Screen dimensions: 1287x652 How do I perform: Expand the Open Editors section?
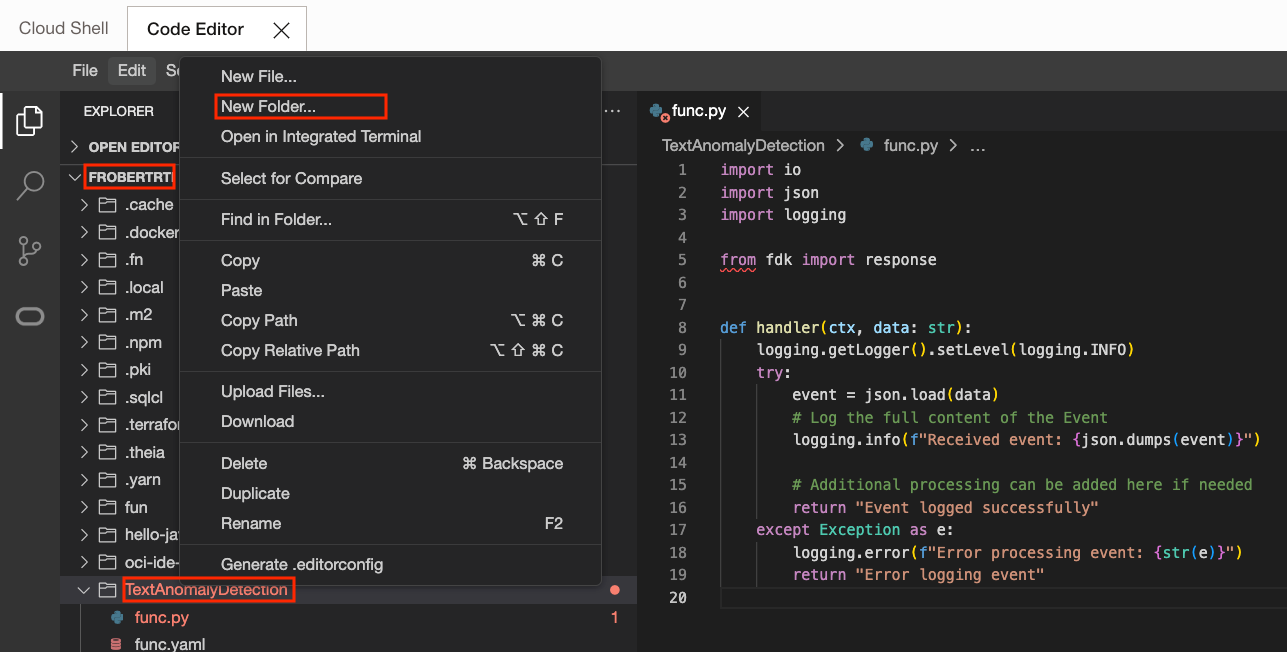click(76, 147)
